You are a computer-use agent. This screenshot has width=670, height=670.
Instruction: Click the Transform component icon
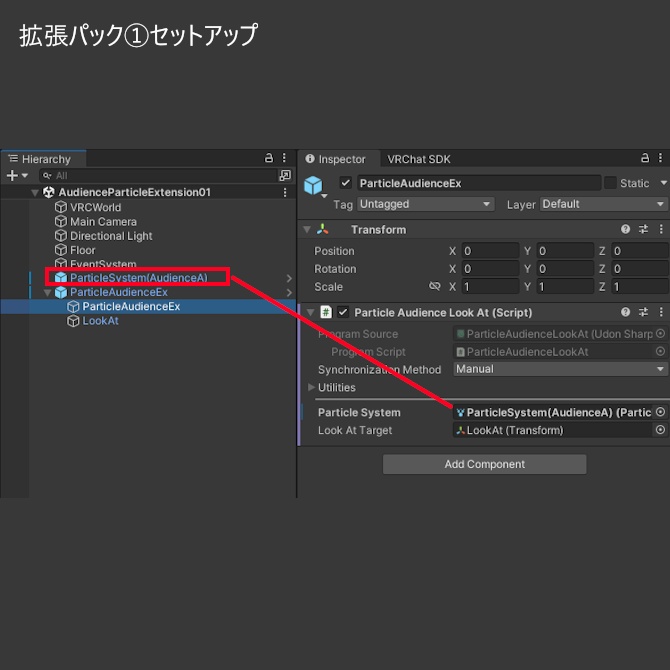pos(323,229)
